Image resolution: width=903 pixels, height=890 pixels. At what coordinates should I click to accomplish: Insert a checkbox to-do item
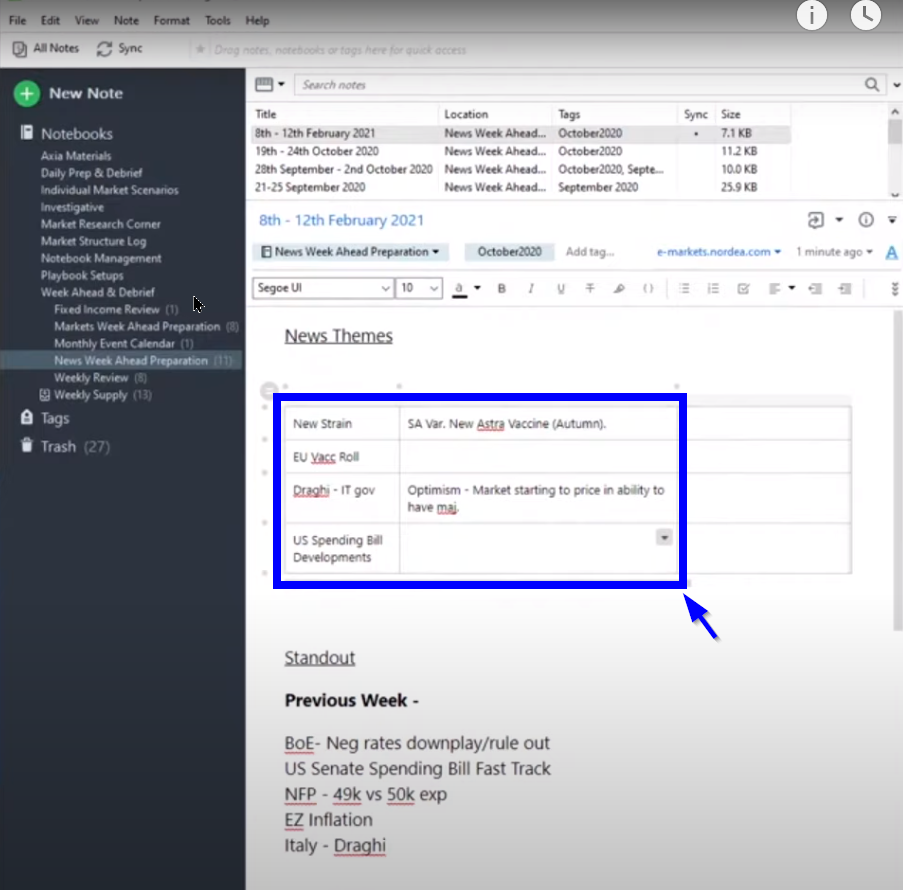(x=743, y=289)
